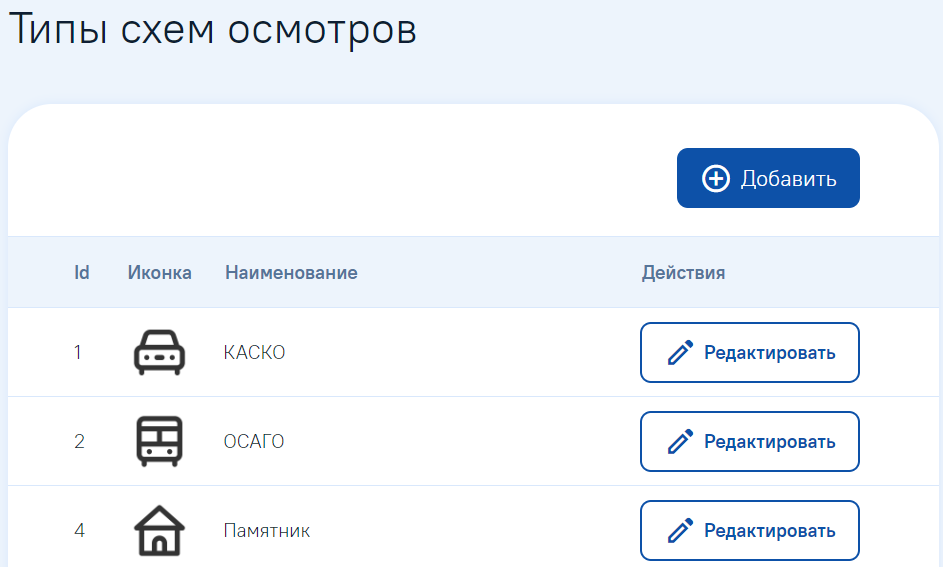Screen dimensions: 943x568
Task: Edit the Памятник scheme type
Action: click(x=749, y=531)
